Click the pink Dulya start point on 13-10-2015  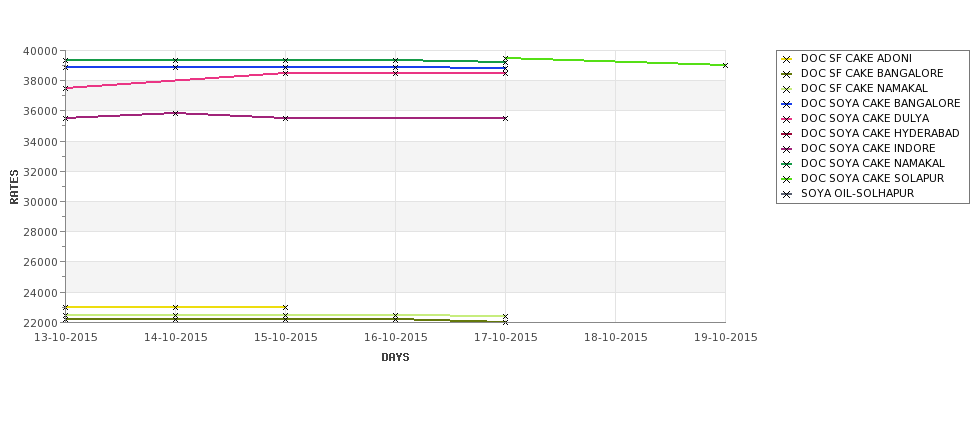[x=65, y=89]
